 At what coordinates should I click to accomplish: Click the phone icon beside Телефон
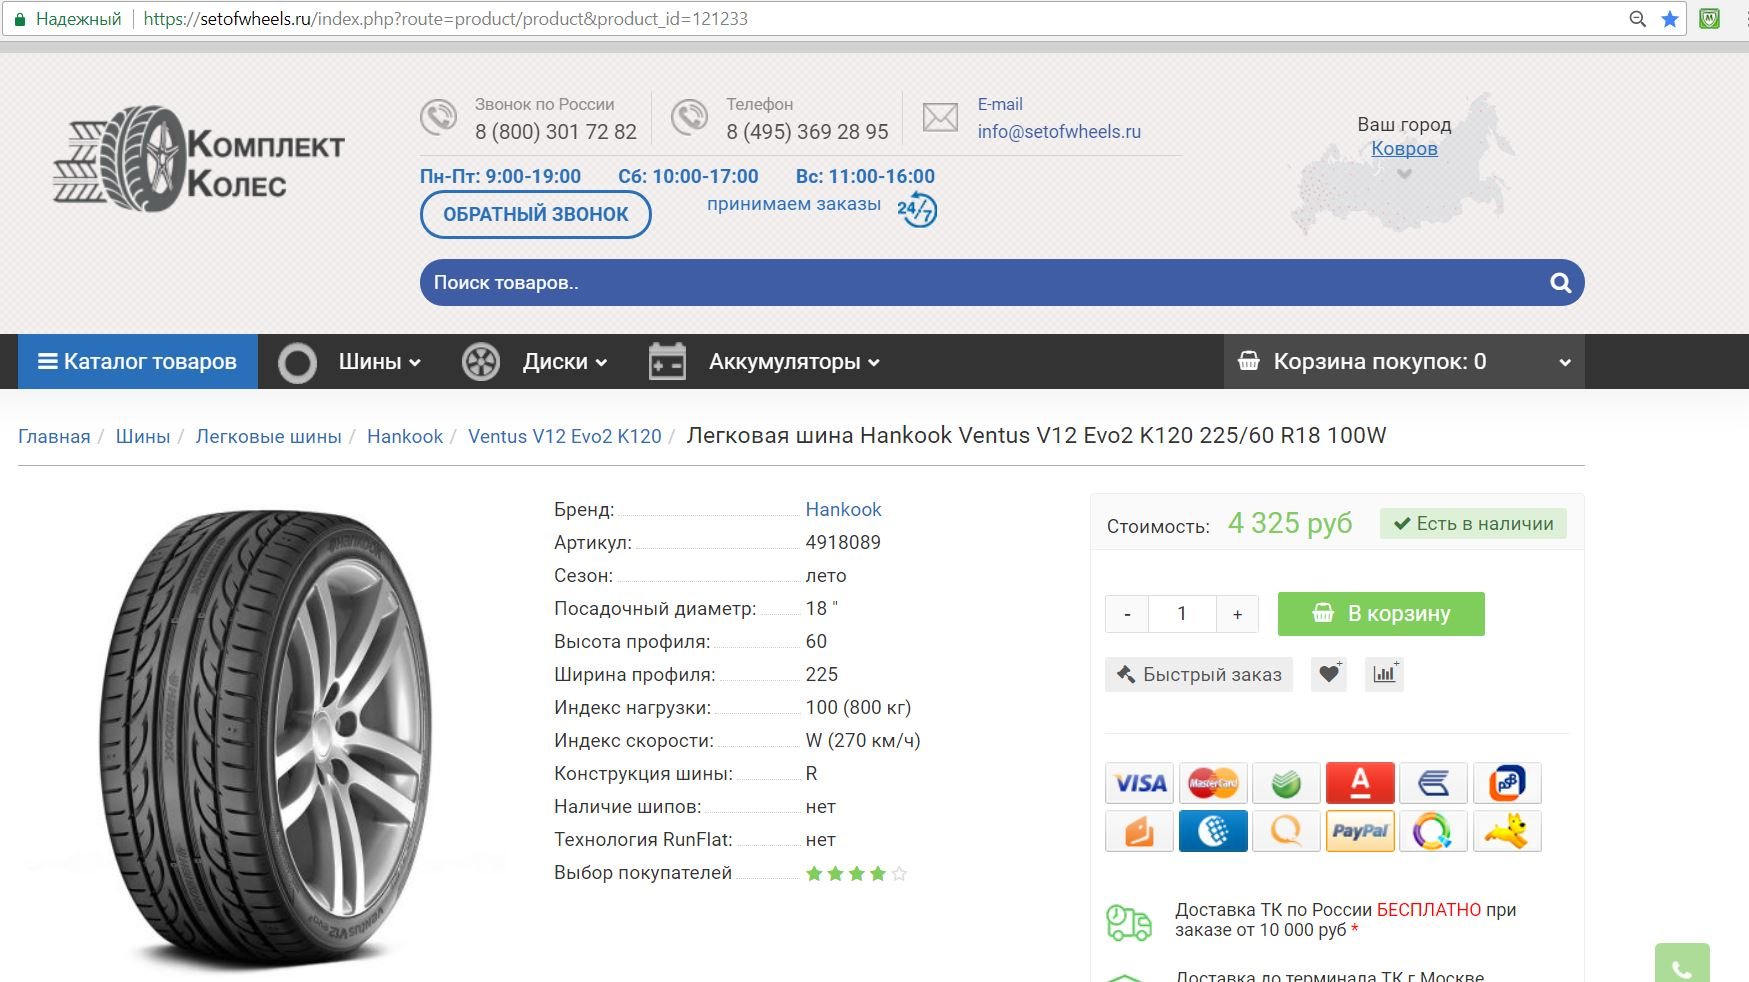coord(689,118)
